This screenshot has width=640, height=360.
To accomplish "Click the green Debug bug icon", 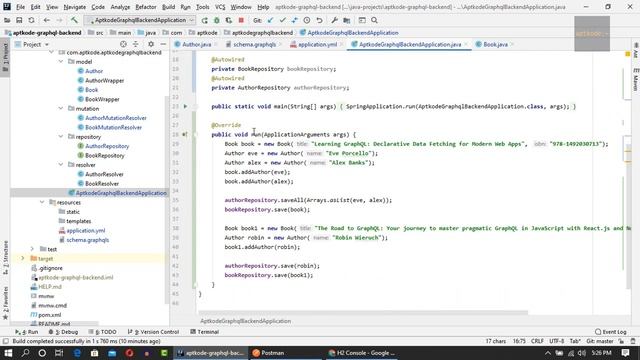I will pos(217,20).
